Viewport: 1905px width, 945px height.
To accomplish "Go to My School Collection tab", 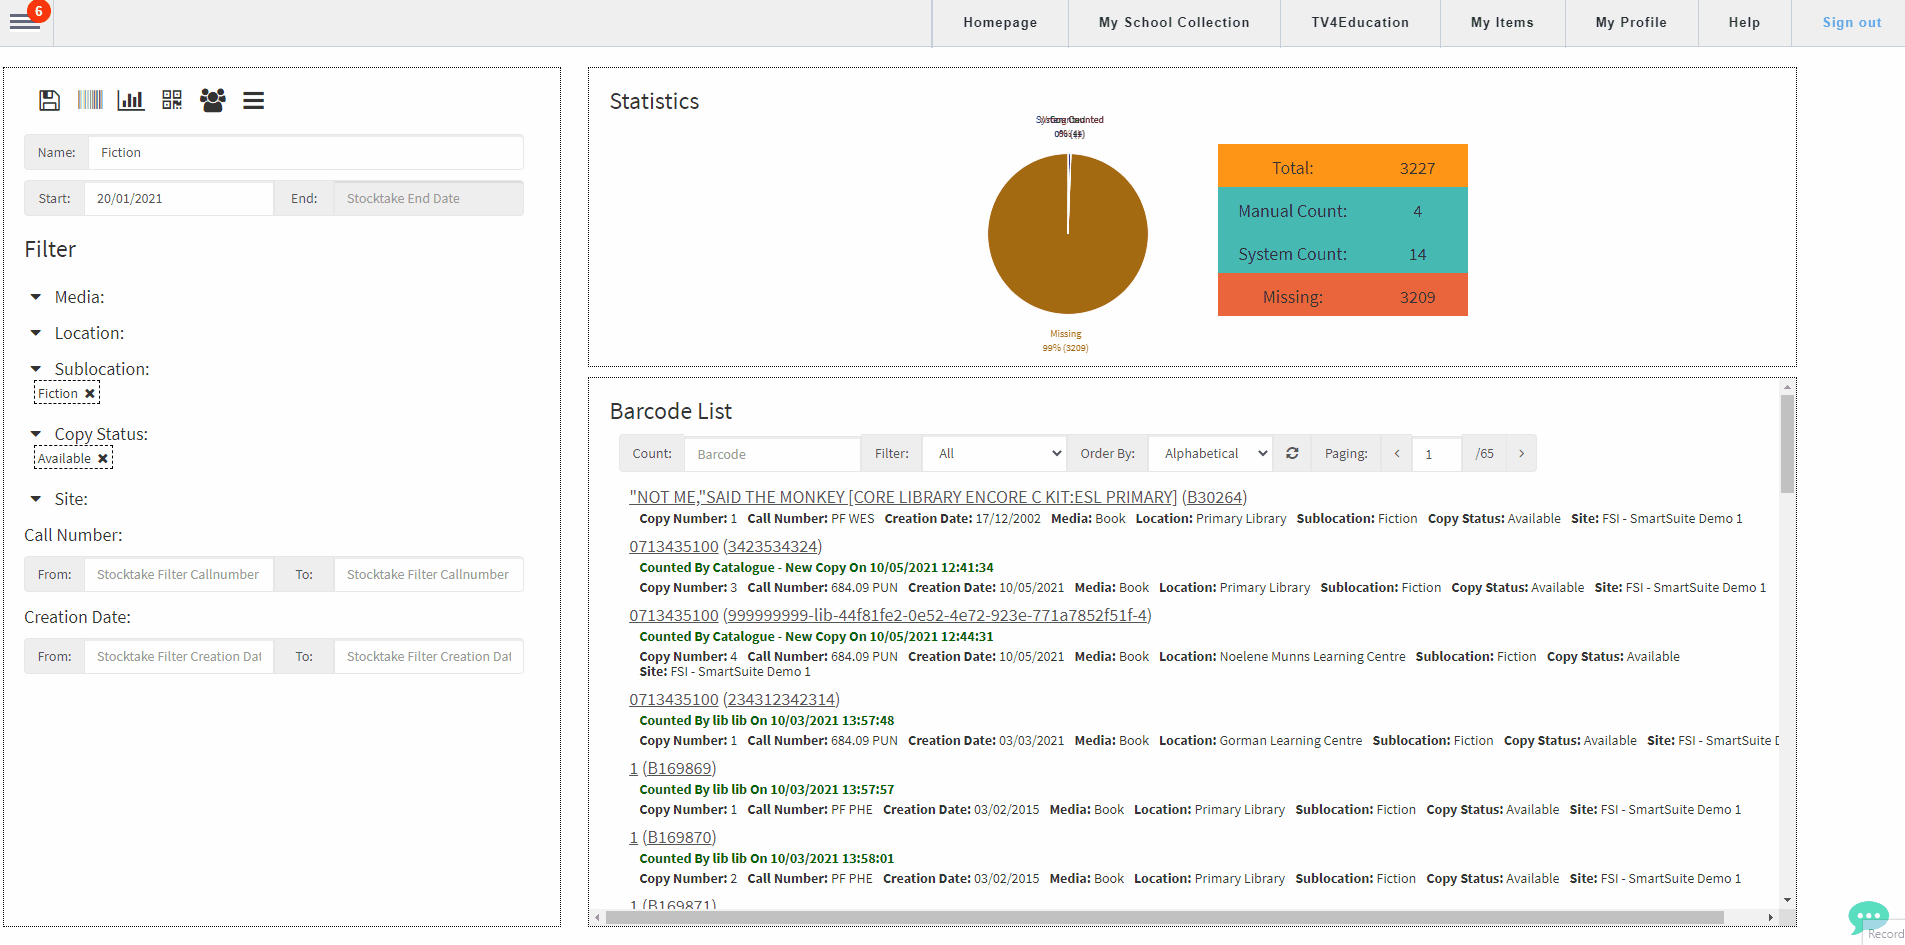I will point(1174,23).
